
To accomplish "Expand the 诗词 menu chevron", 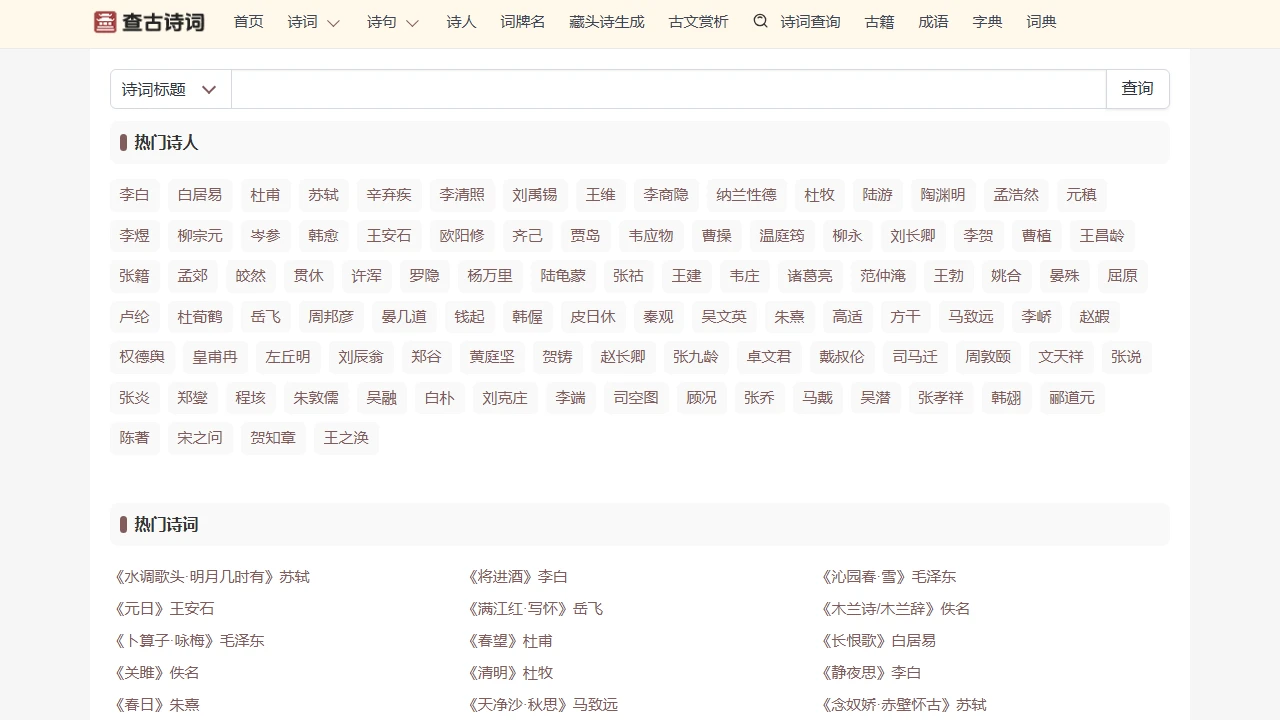I will click(x=334, y=23).
